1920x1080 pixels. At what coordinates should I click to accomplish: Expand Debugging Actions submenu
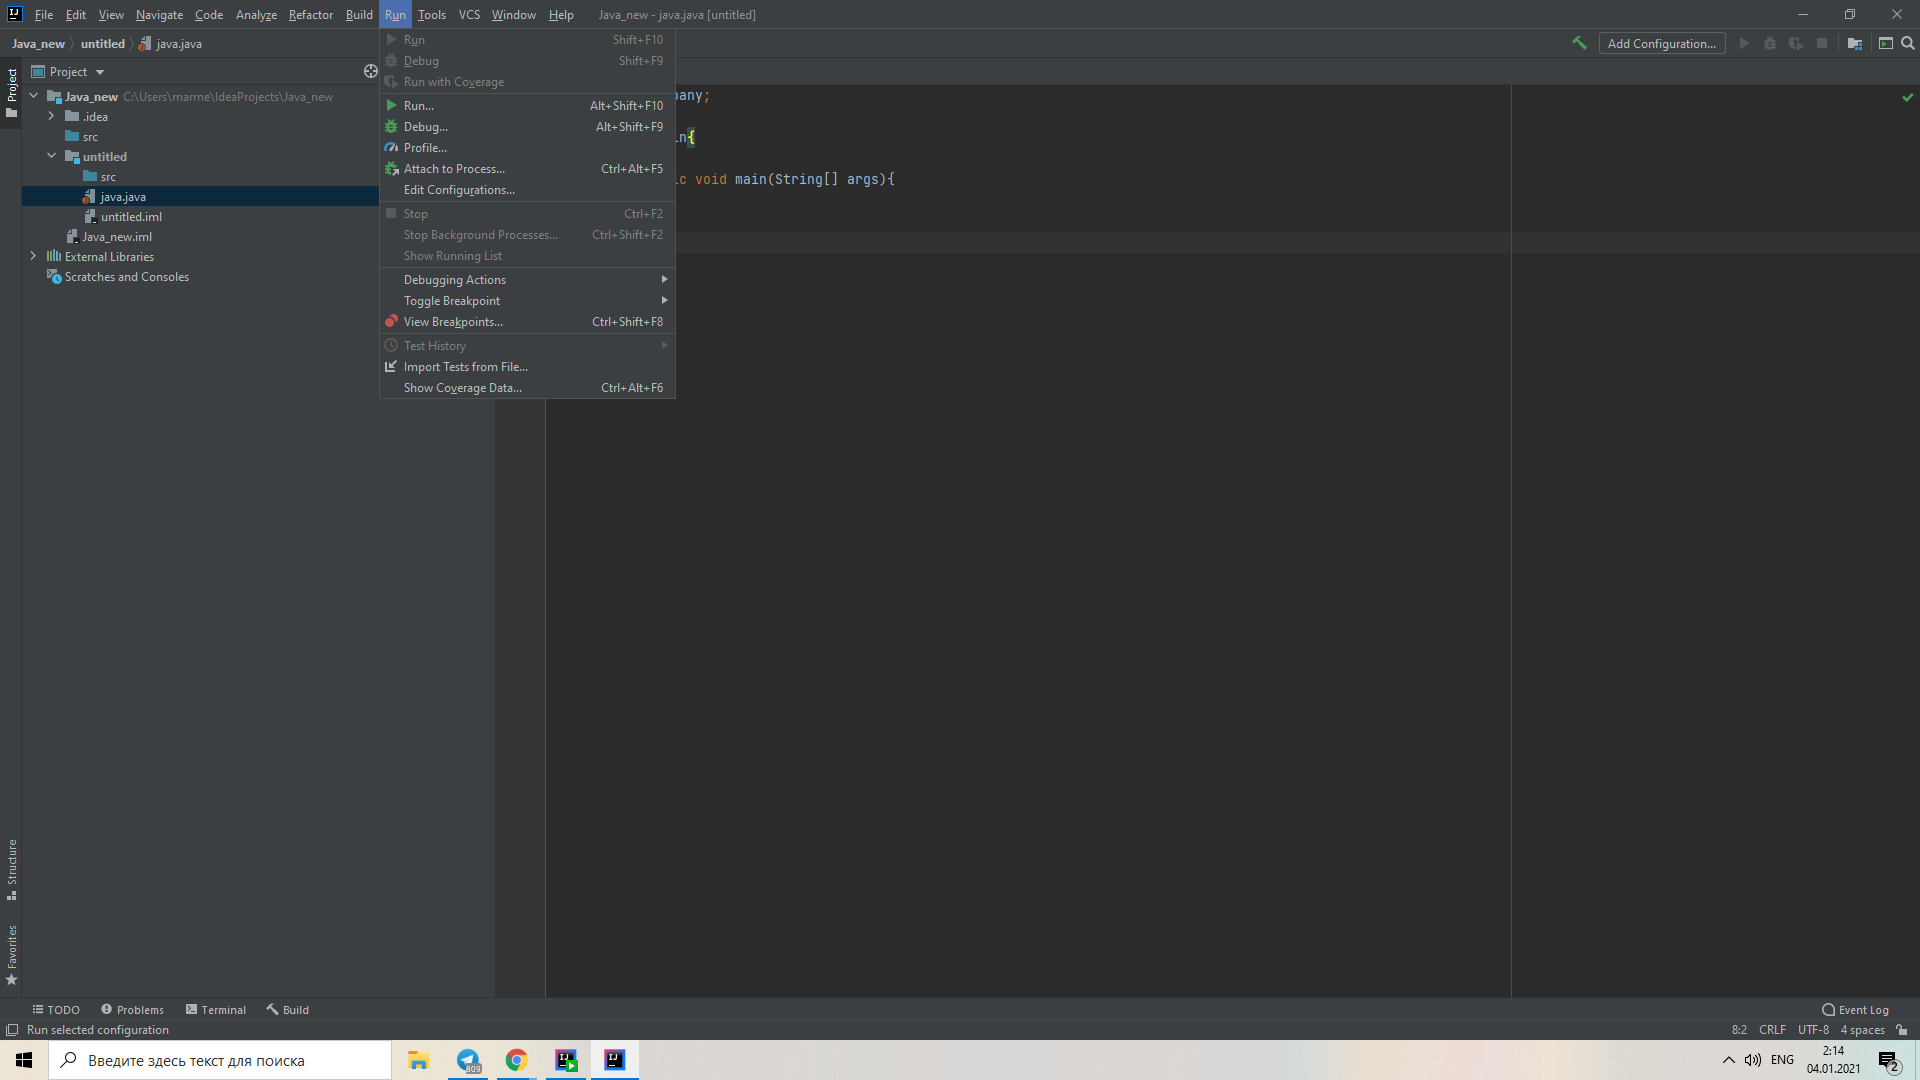(x=527, y=279)
